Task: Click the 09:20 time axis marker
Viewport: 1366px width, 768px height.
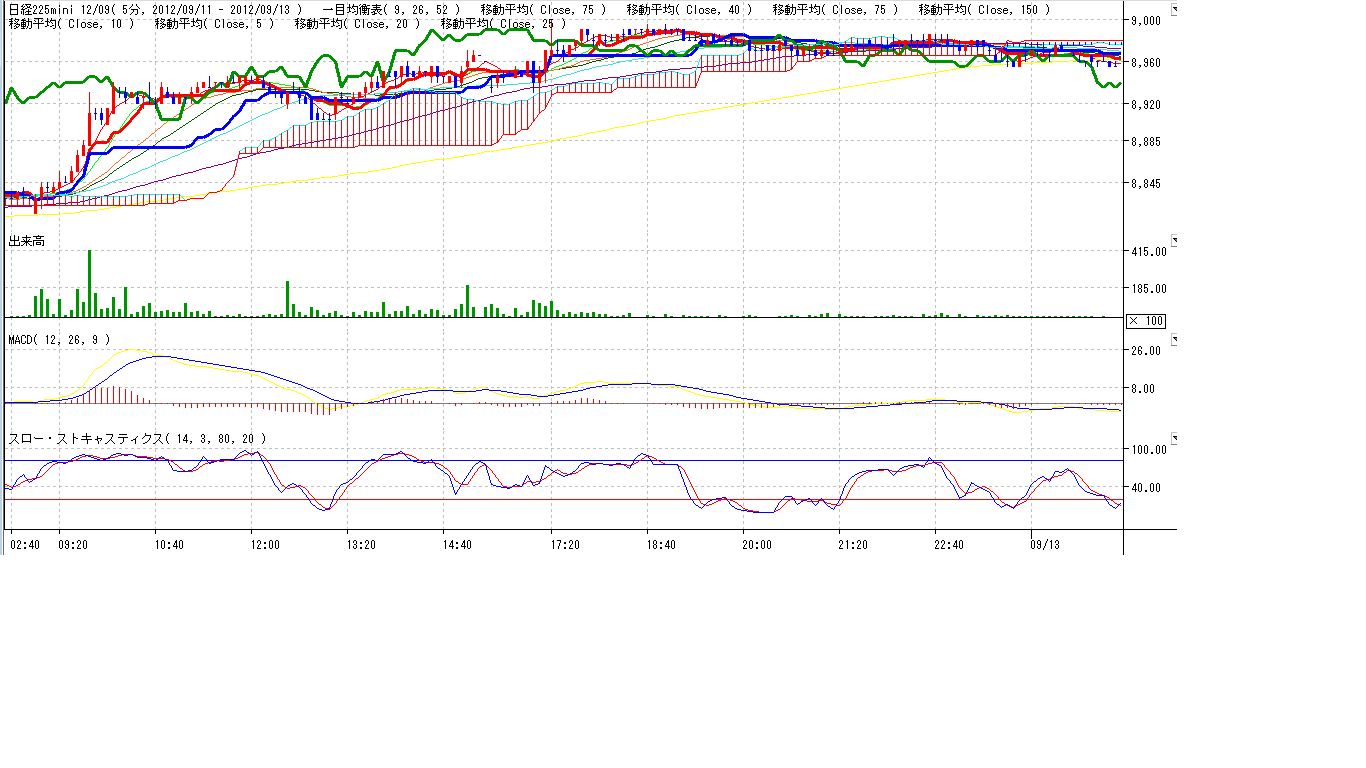Action: 73,545
